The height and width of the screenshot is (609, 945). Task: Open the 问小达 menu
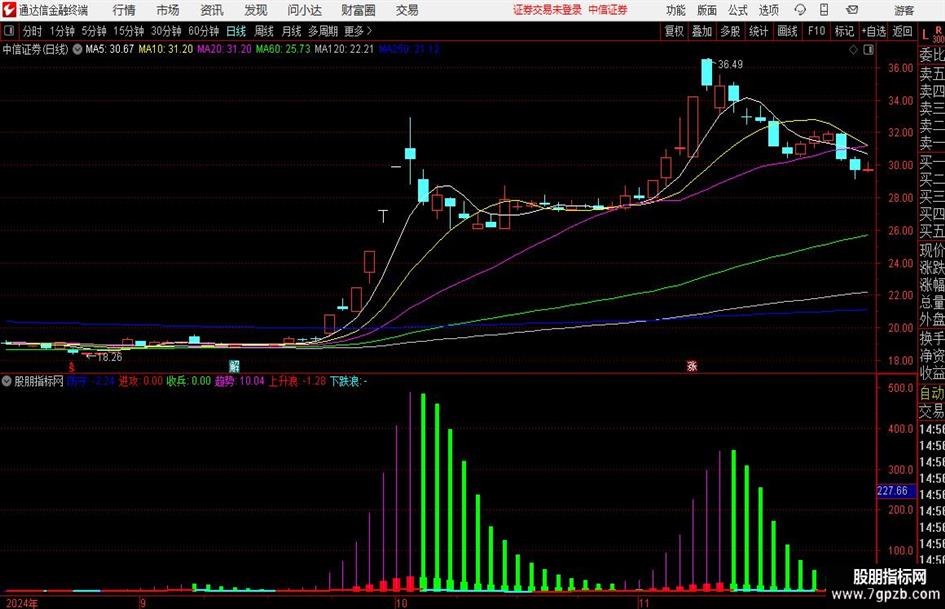coord(304,10)
